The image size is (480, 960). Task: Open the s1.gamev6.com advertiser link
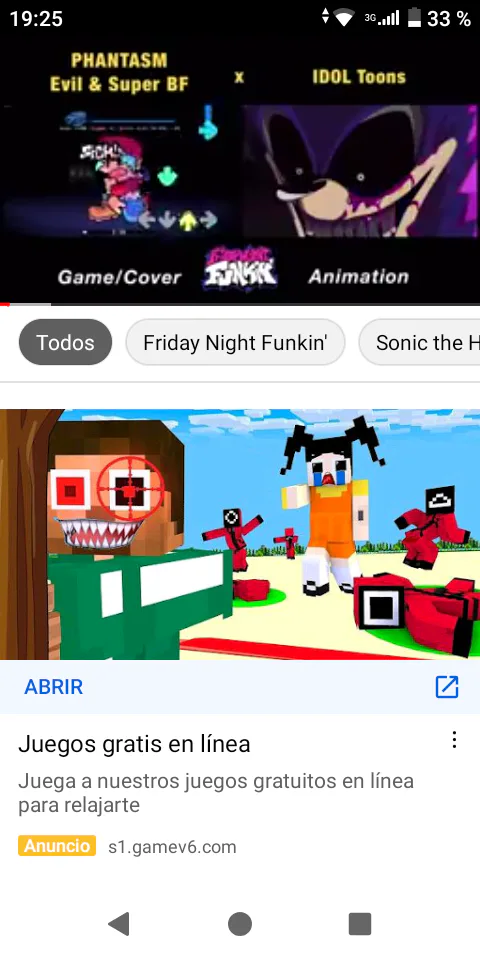click(x=172, y=847)
